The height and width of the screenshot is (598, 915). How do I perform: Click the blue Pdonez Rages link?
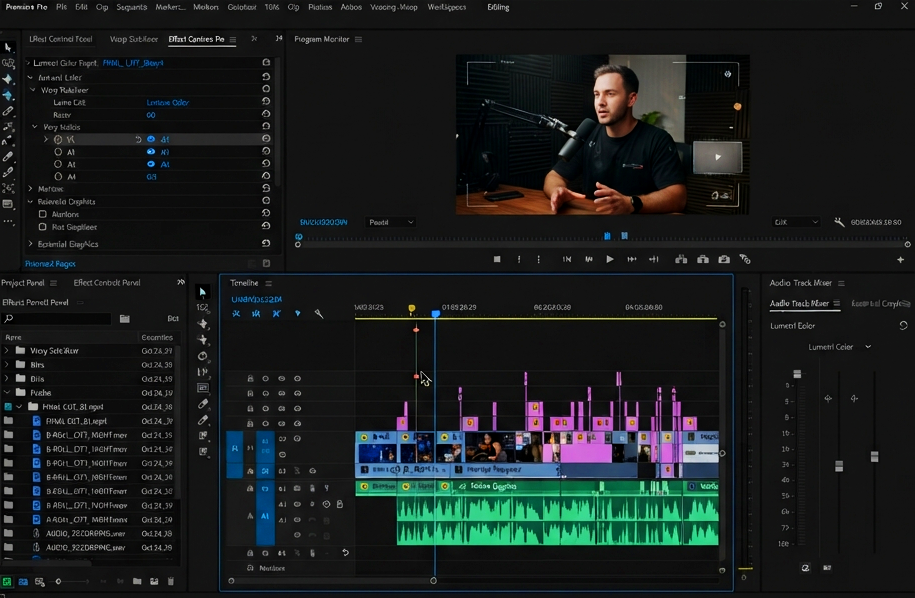point(50,264)
